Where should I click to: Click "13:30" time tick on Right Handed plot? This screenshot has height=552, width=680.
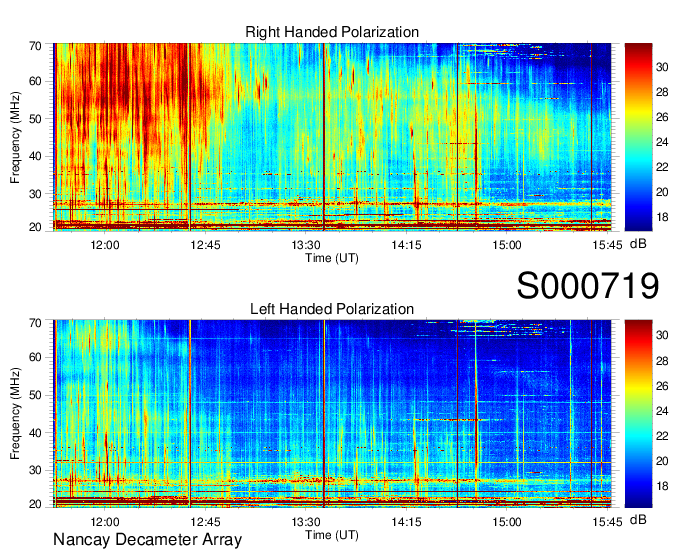pos(306,245)
